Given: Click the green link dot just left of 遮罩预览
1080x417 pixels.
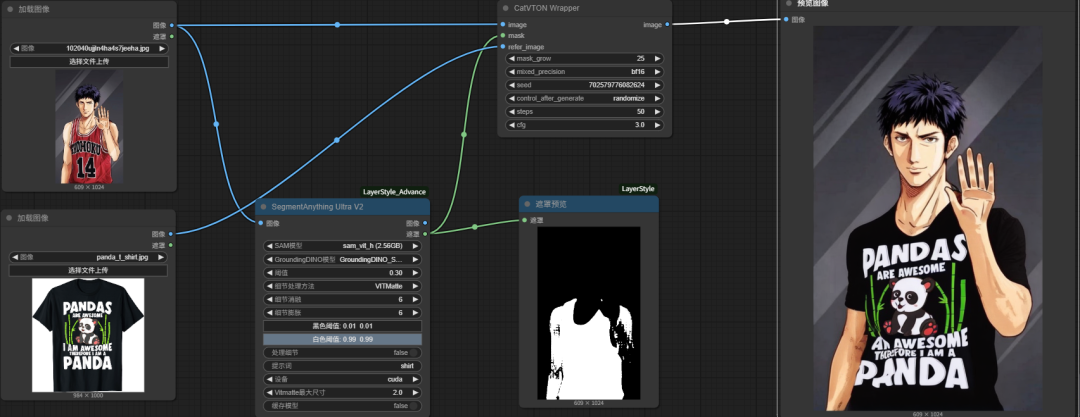Looking at the screenshot, I should click(x=475, y=227).
